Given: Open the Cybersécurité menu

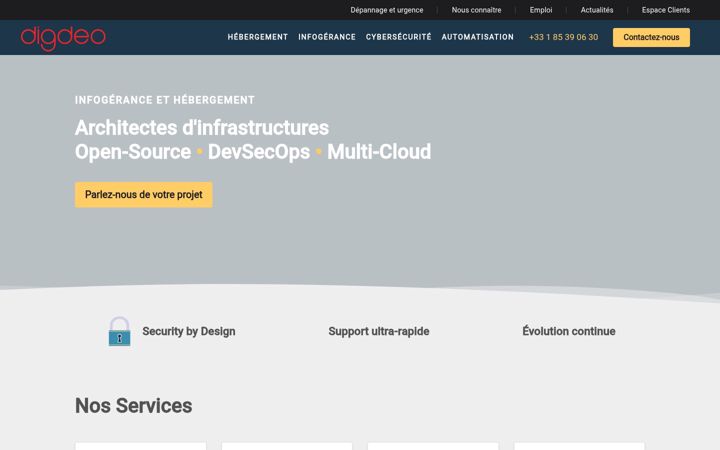Looking at the screenshot, I should (x=399, y=37).
